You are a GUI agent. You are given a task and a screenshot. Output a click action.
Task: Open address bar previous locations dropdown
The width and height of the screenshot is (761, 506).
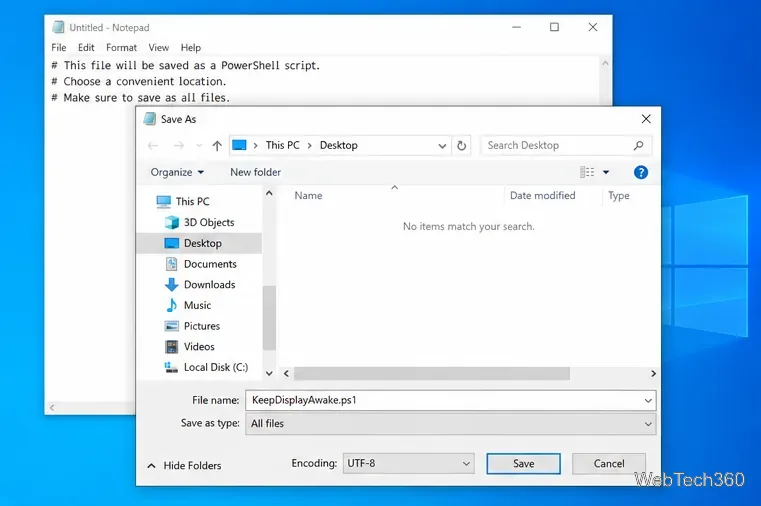[x=442, y=146]
